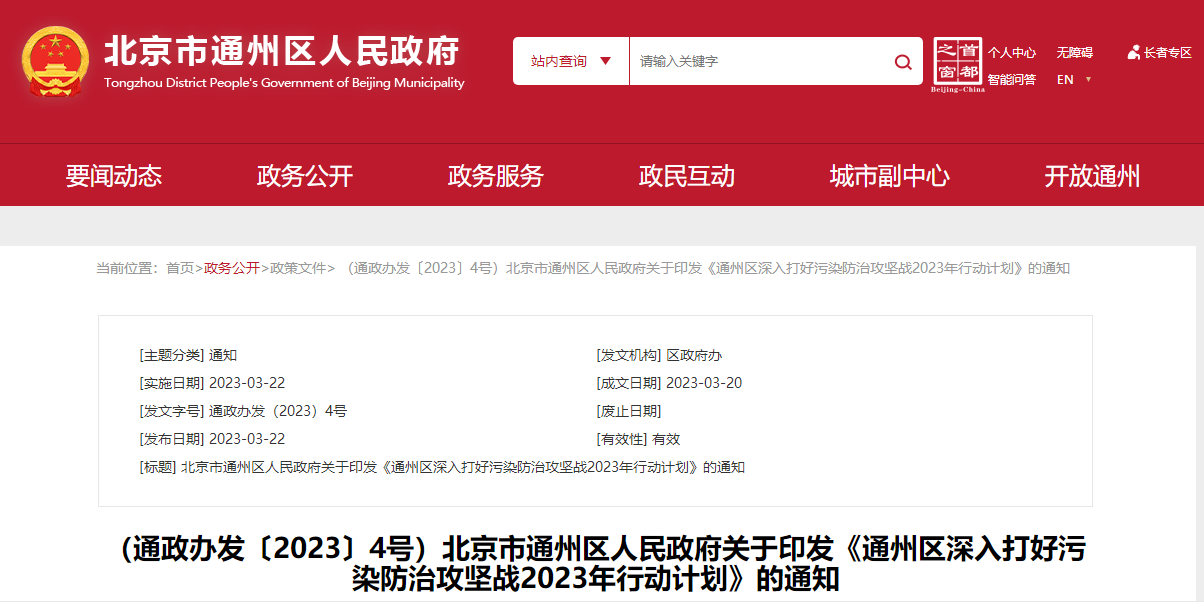Click the 长者专区 person icon
Screen dimensions: 1204x604
pos(1133,52)
